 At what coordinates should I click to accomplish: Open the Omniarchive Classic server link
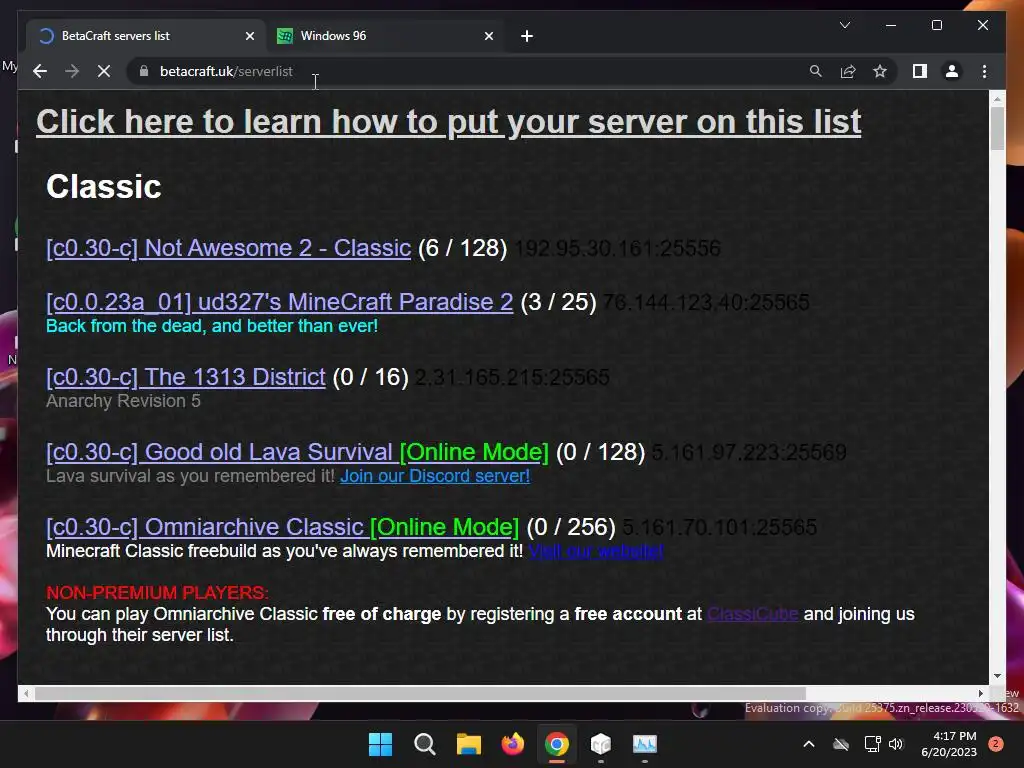pyautogui.click(x=282, y=528)
